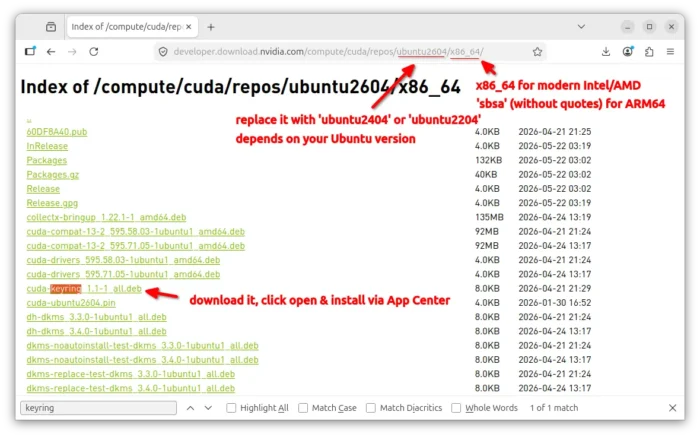Open the Packages file link
This screenshot has height=437, width=700.
tap(46, 160)
